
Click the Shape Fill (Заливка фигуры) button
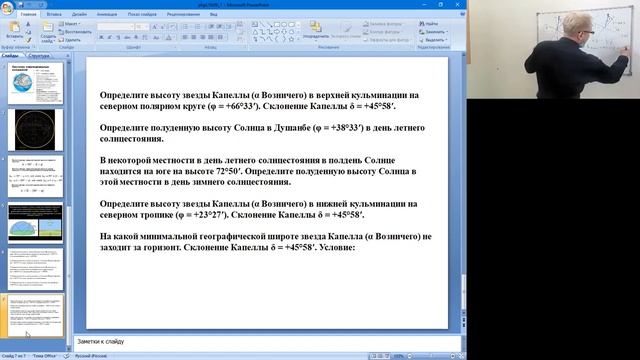(383, 24)
